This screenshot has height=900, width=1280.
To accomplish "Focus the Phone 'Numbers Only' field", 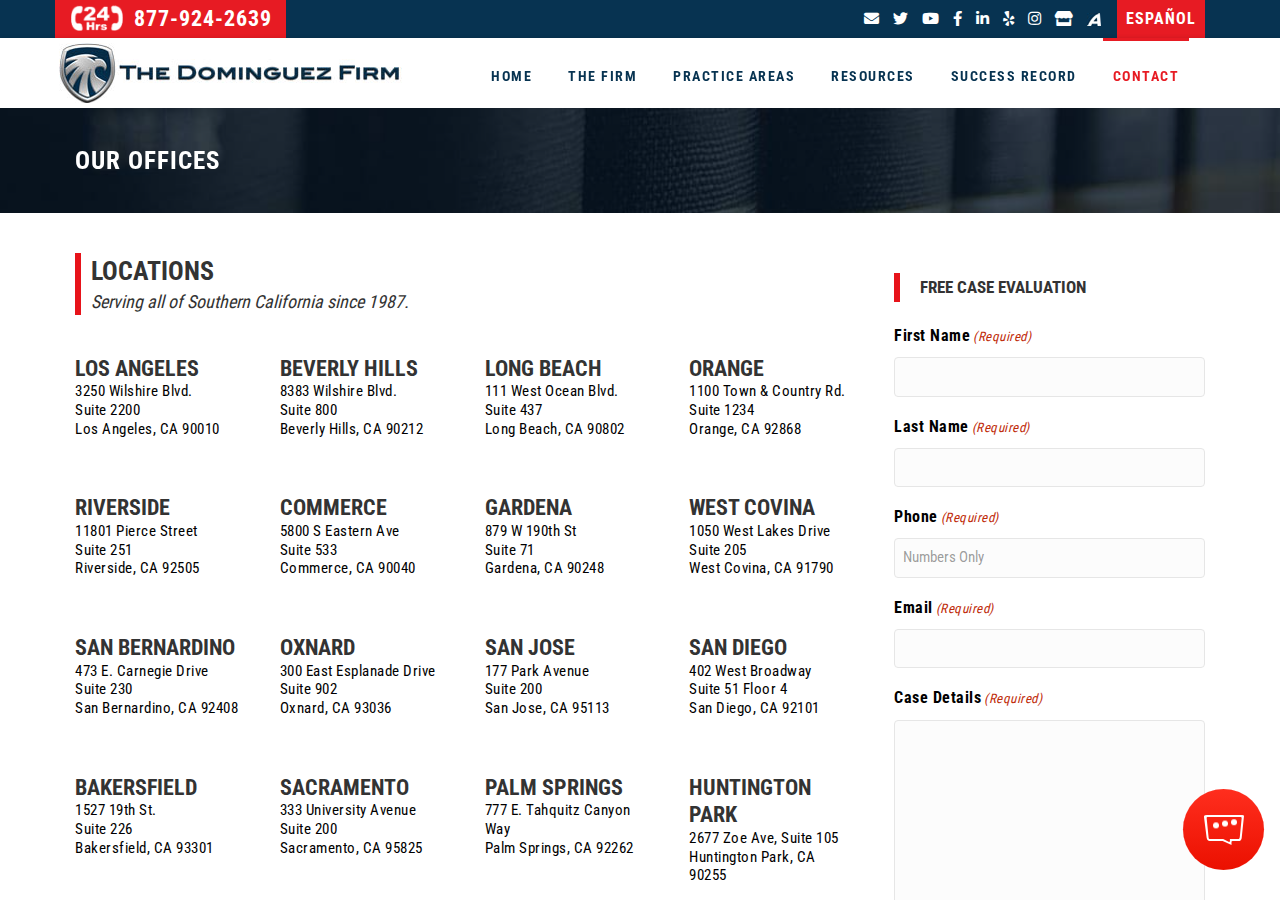I will pyautogui.click(x=1049, y=558).
